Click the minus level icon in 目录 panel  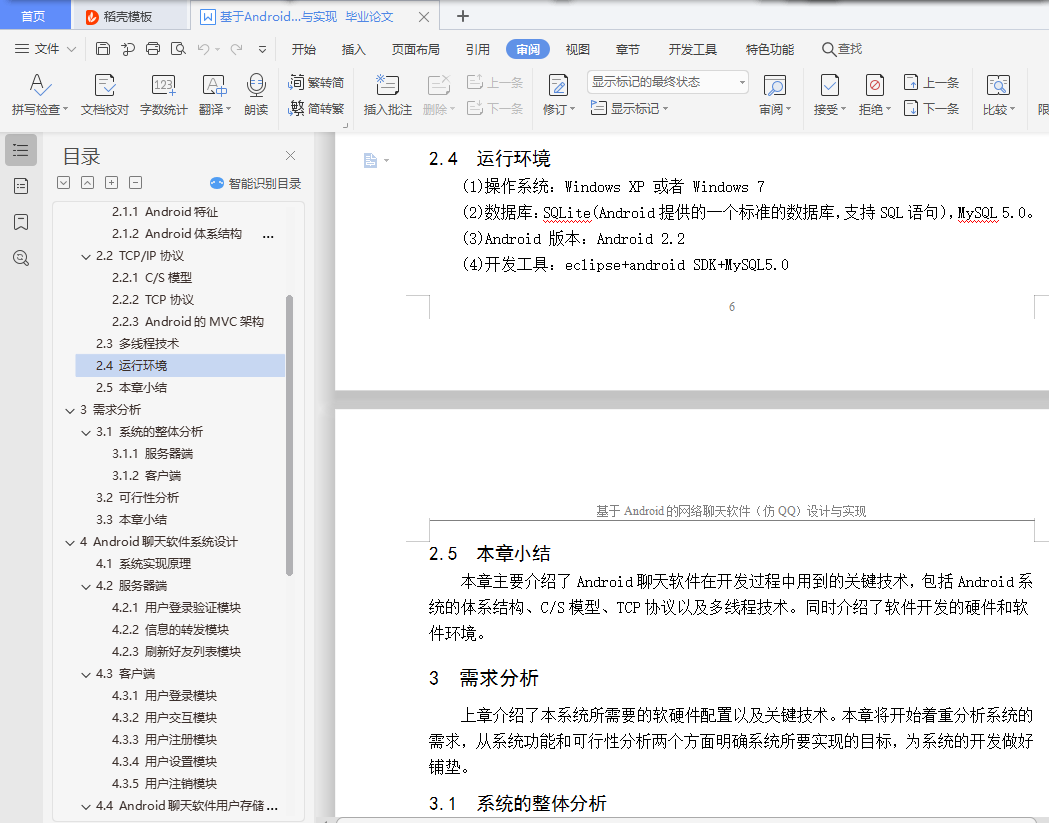136,183
